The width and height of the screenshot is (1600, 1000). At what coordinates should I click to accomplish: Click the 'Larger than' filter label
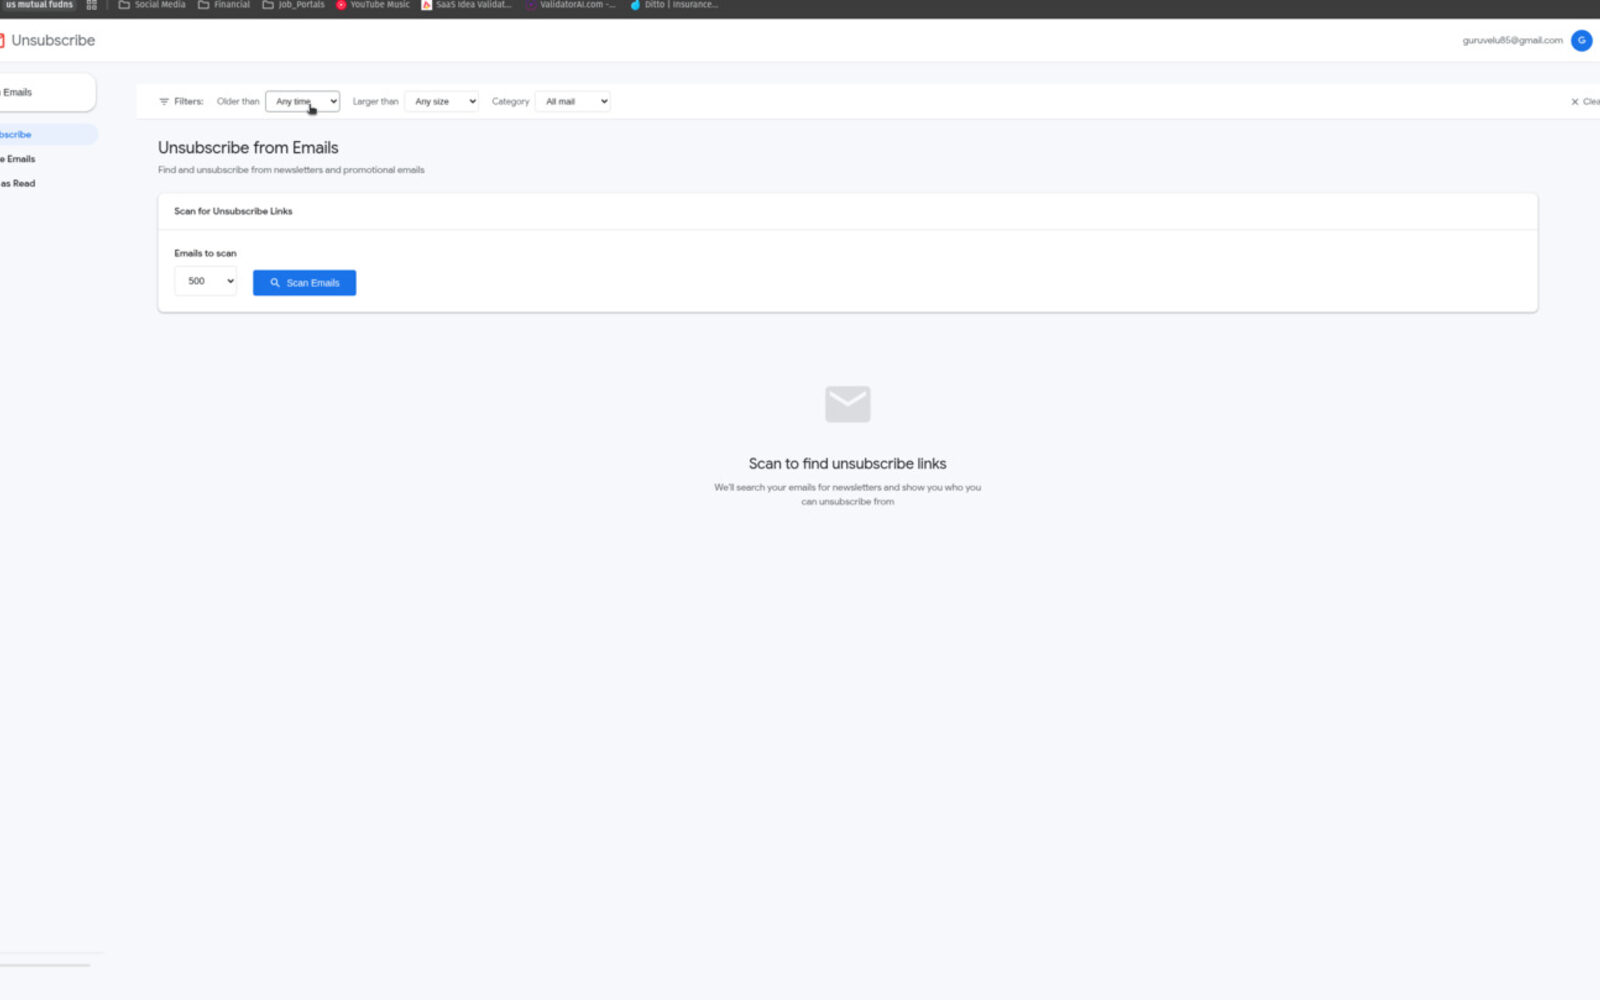pos(375,101)
